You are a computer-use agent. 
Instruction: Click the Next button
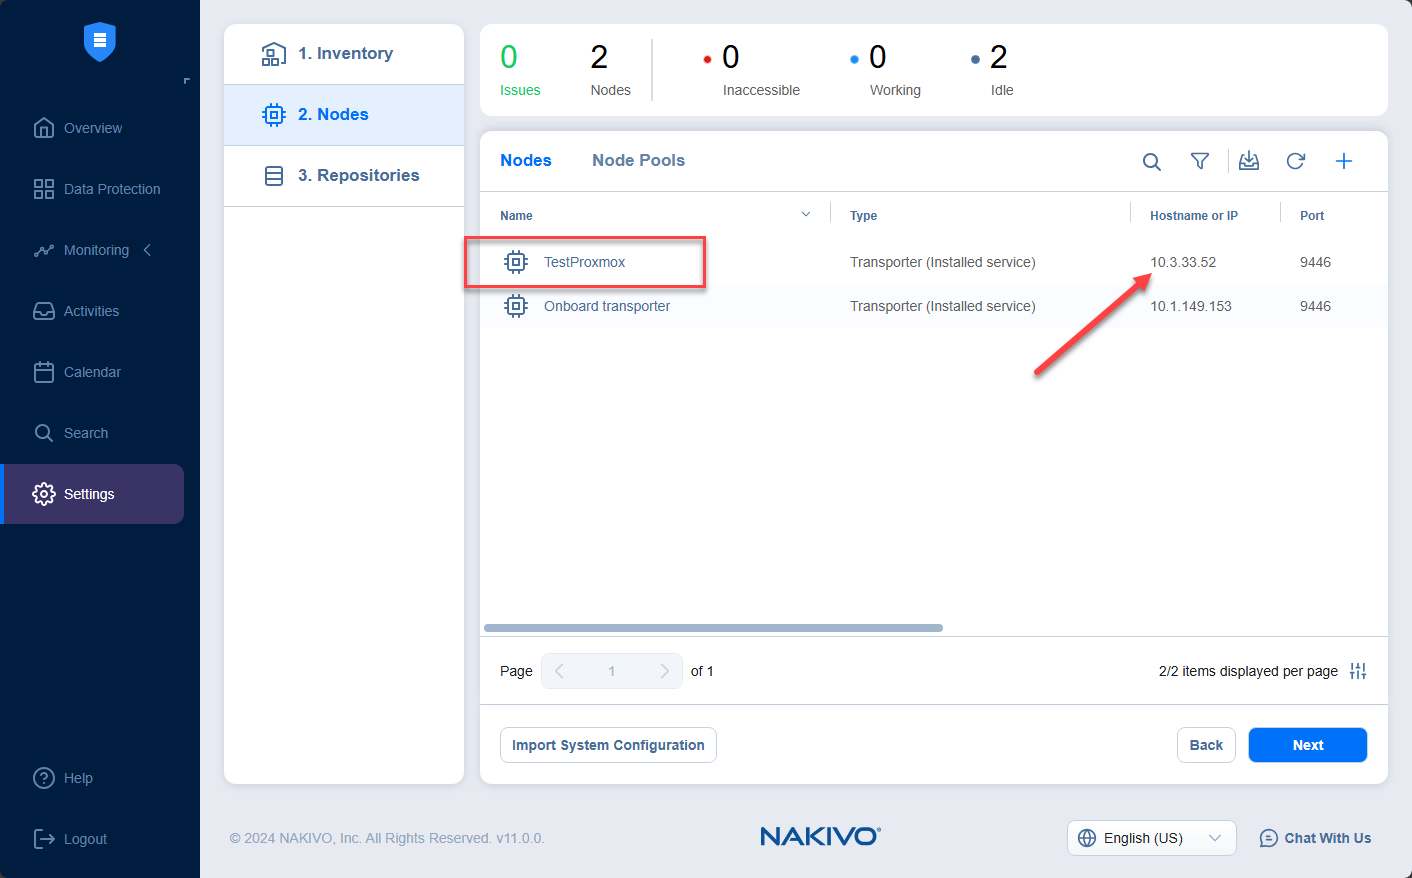coord(1308,745)
